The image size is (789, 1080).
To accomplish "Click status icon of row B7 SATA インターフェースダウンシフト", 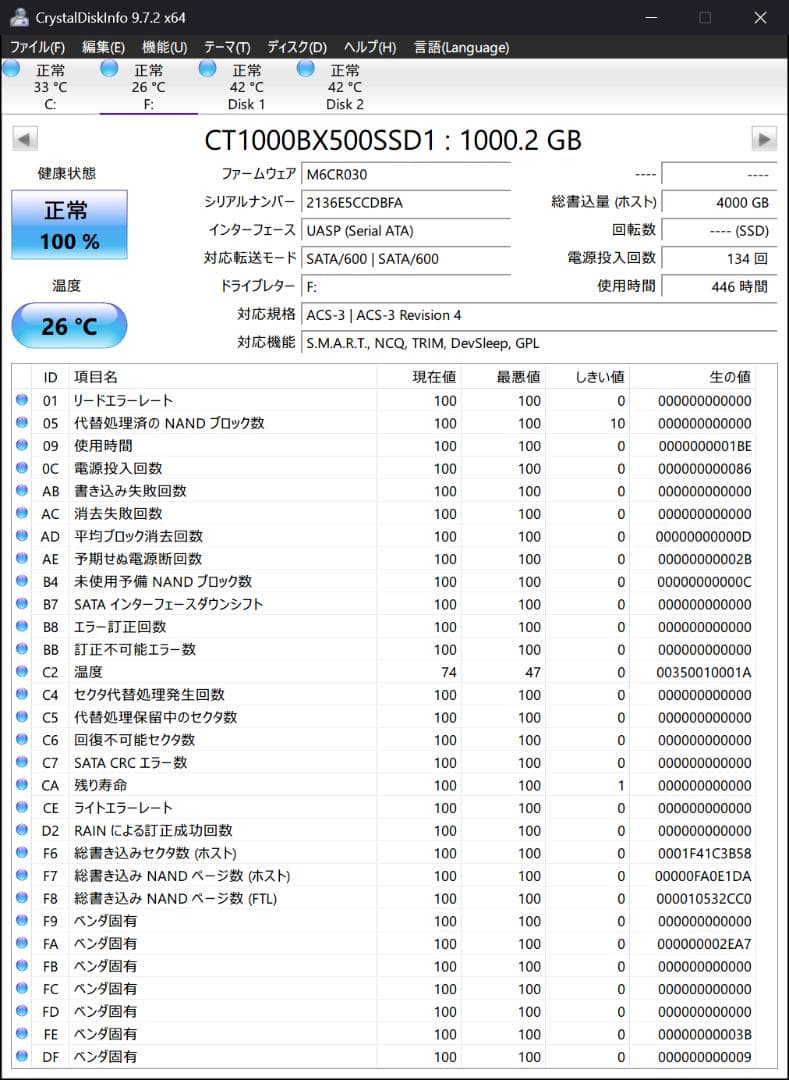I will 22,603.
